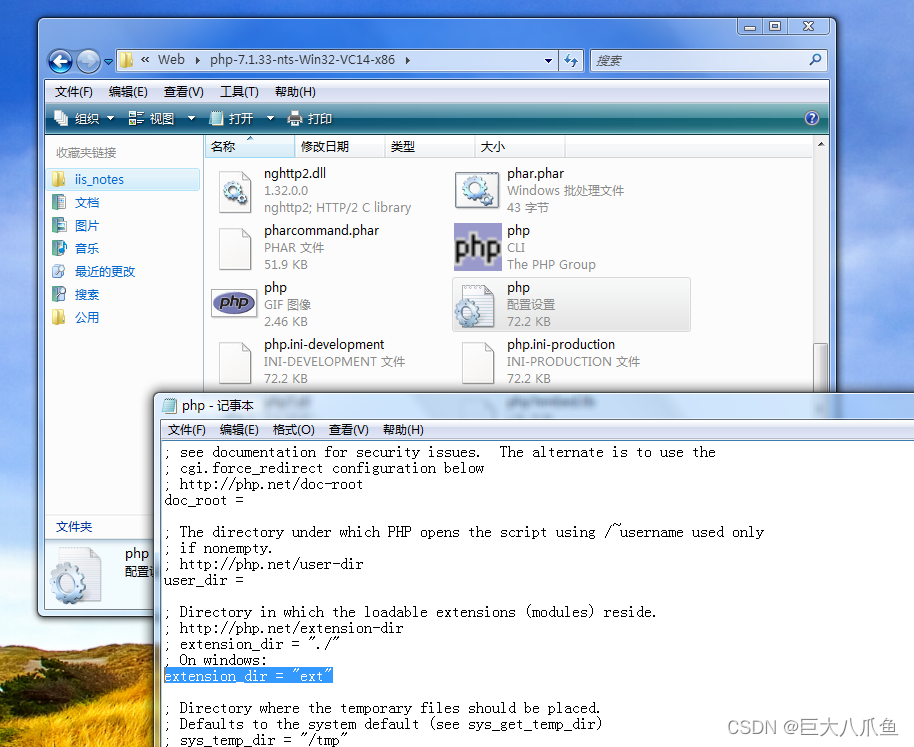Expand the arrow after Web breadcrumb

click(x=198, y=60)
